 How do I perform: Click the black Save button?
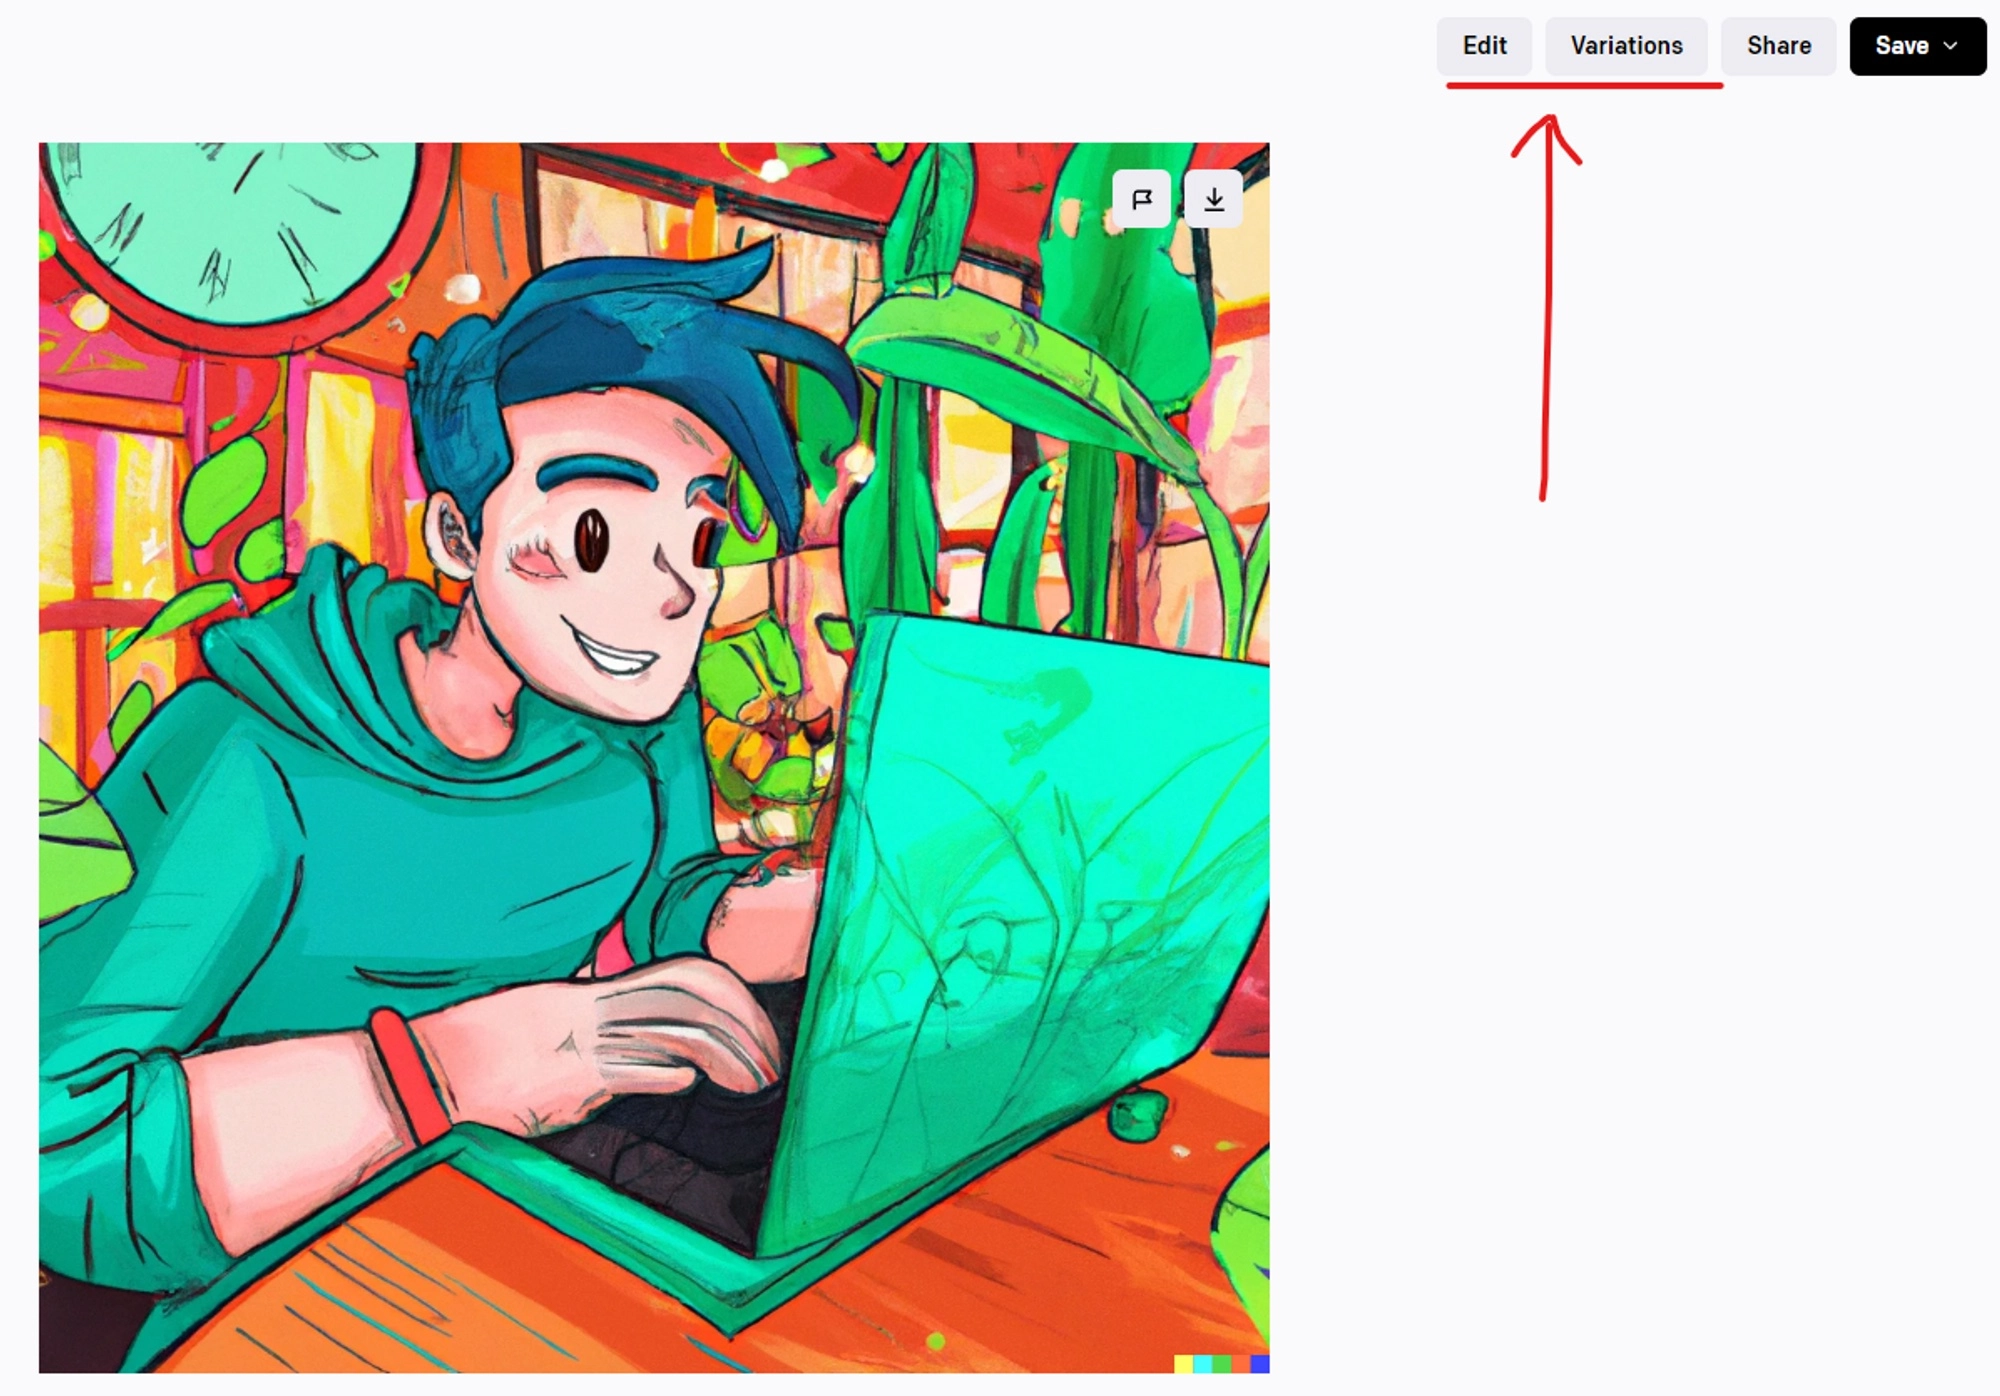pos(1917,46)
